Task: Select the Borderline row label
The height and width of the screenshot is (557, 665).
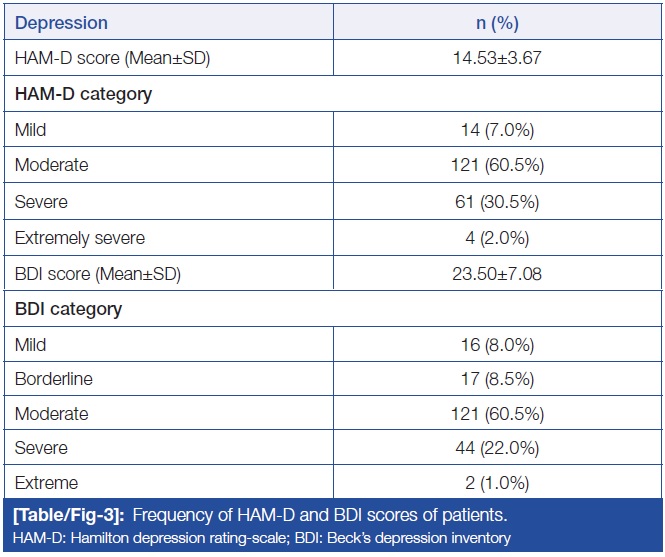Action: point(52,380)
